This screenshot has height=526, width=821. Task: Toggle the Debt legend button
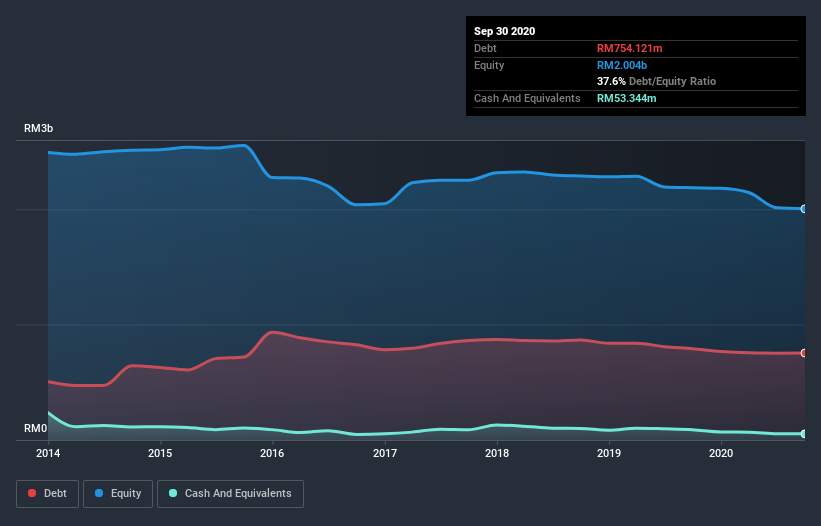tap(47, 494)
